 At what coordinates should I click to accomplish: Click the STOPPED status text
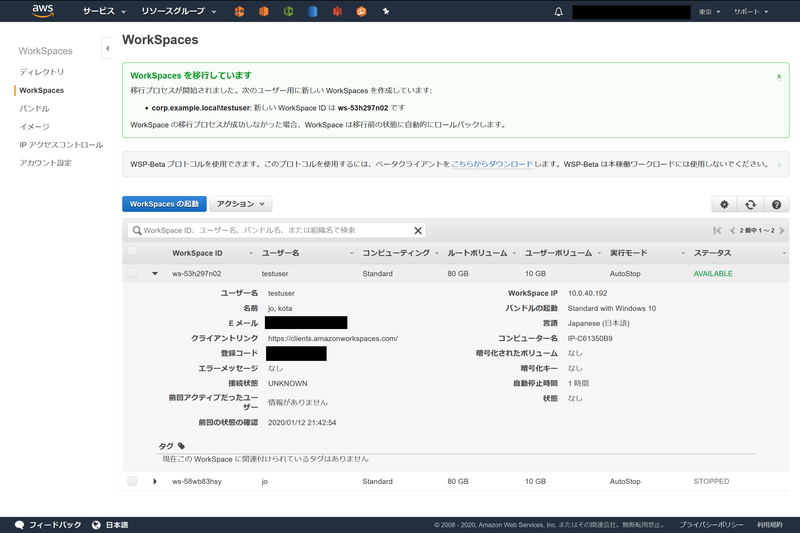tap(711, 481)
